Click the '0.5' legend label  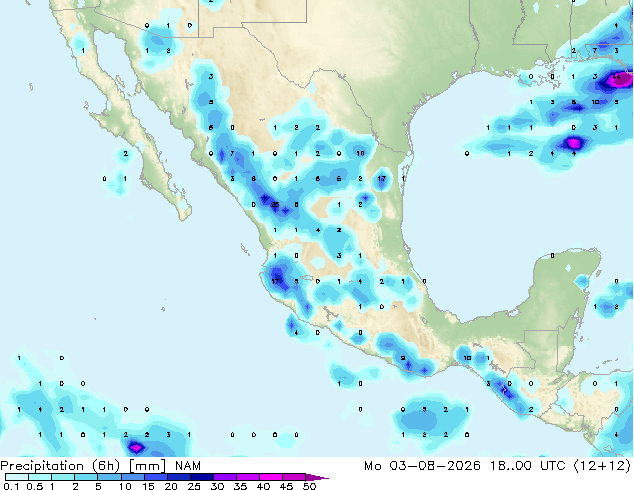click(x=35, y=486)
